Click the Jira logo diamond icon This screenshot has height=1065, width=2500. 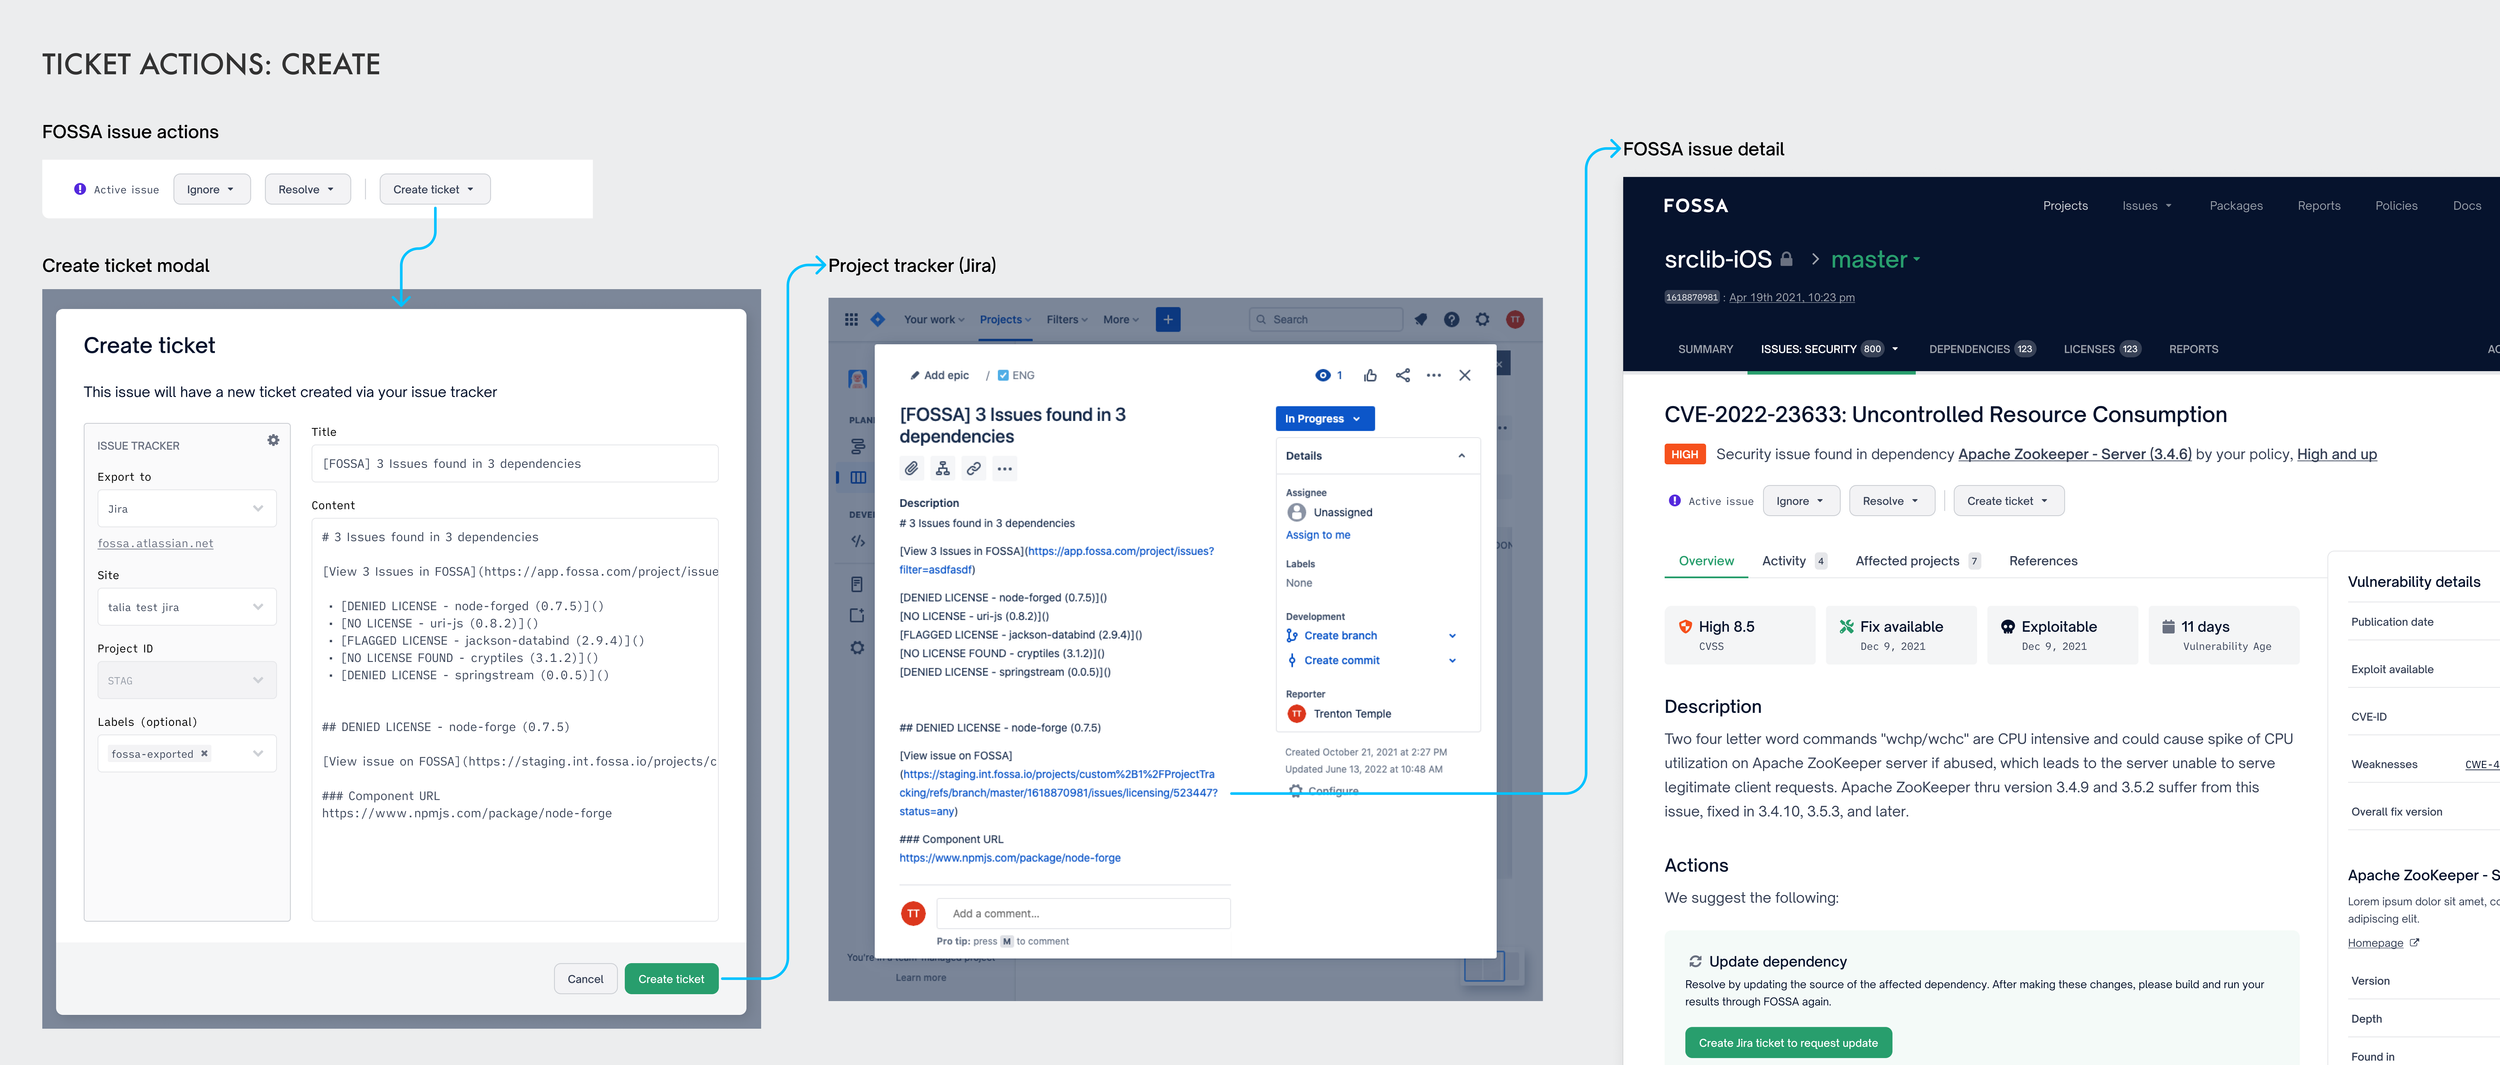(x=878, y=319)
